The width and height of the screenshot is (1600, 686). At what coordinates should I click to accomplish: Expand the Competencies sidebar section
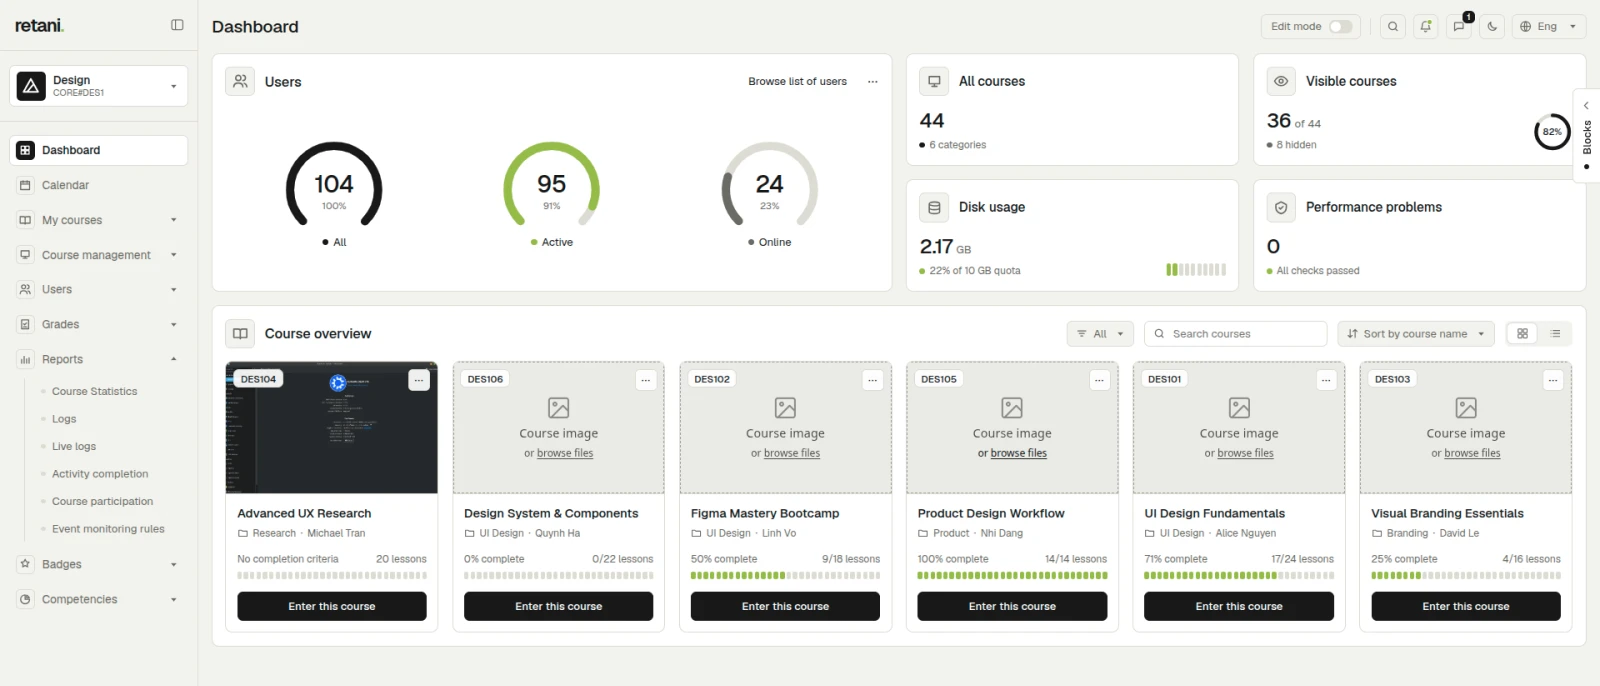pyautogui.click(x=99, y=599)
